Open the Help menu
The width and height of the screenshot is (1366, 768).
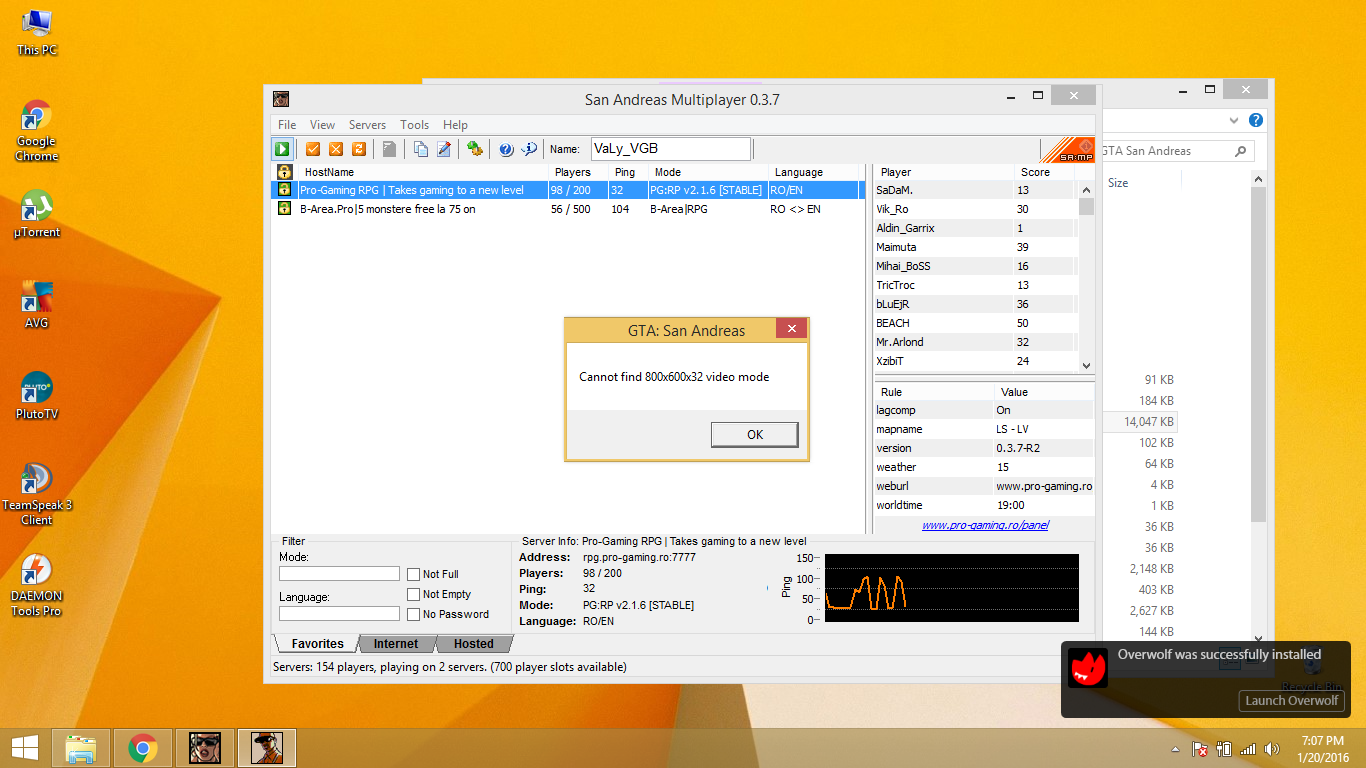(x=455, y=125)
